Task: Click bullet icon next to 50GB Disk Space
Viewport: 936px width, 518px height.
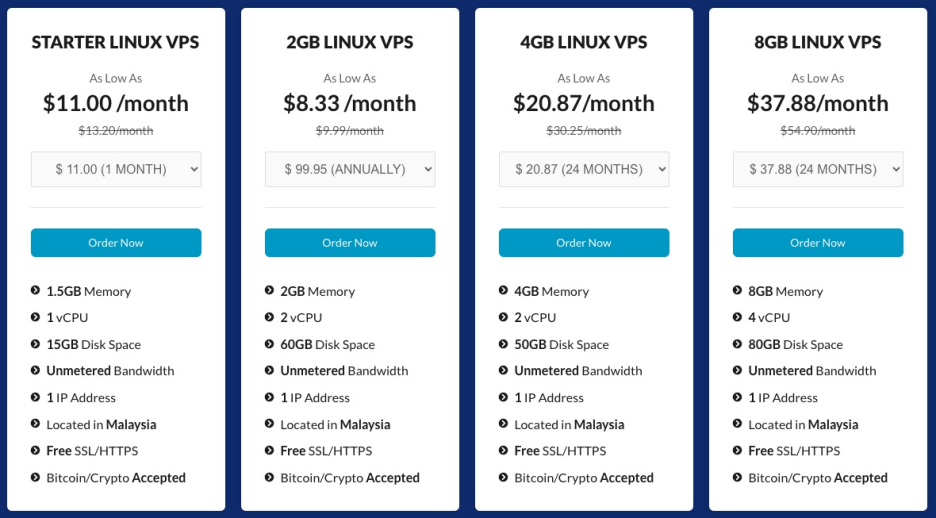Action: (x=503, y=344)
